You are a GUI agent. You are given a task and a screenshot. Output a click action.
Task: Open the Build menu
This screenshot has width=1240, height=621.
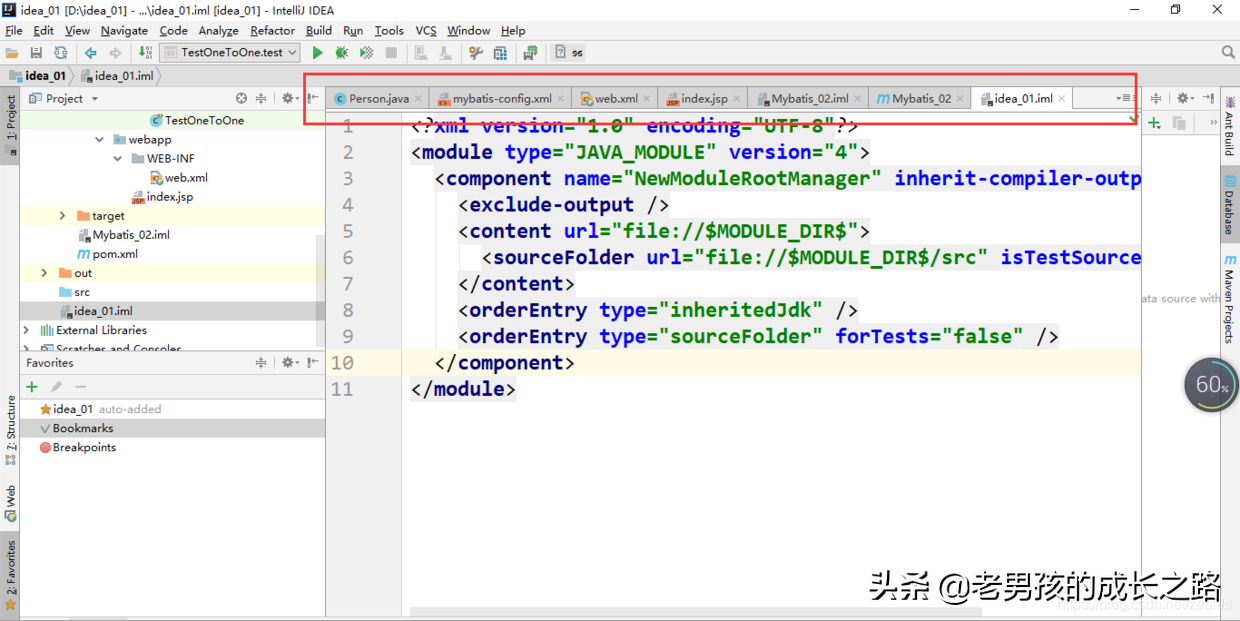tap(318, 30)
